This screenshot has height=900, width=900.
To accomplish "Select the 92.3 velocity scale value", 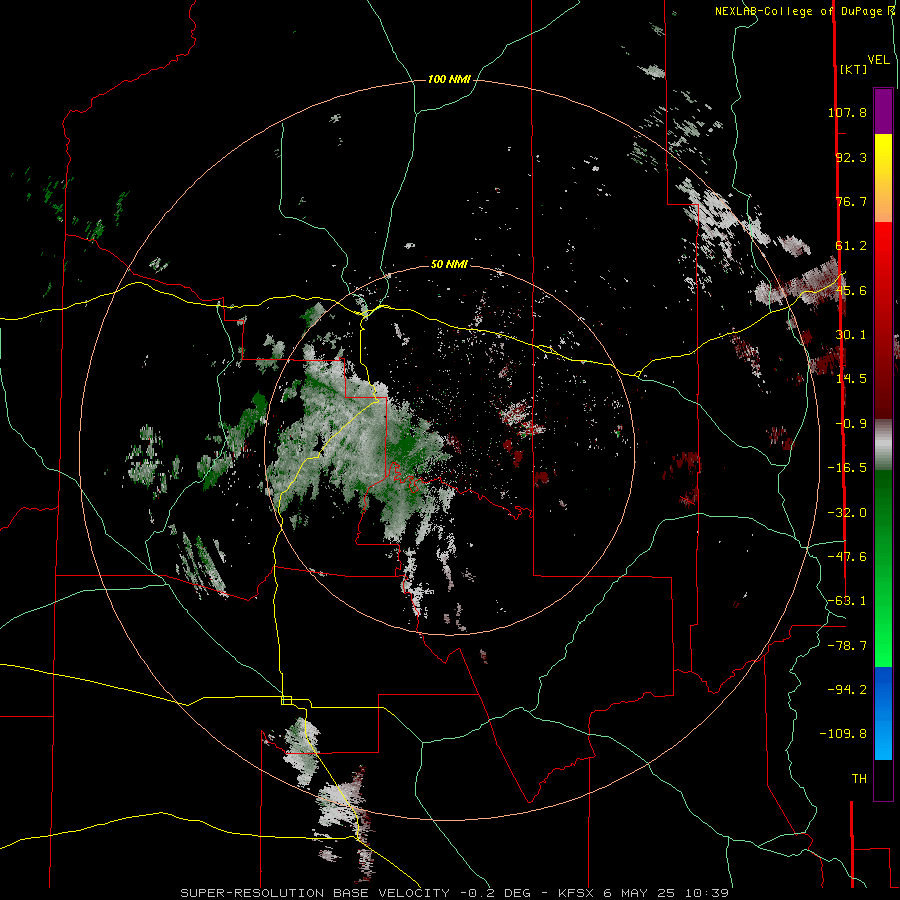I will point(851,157).
